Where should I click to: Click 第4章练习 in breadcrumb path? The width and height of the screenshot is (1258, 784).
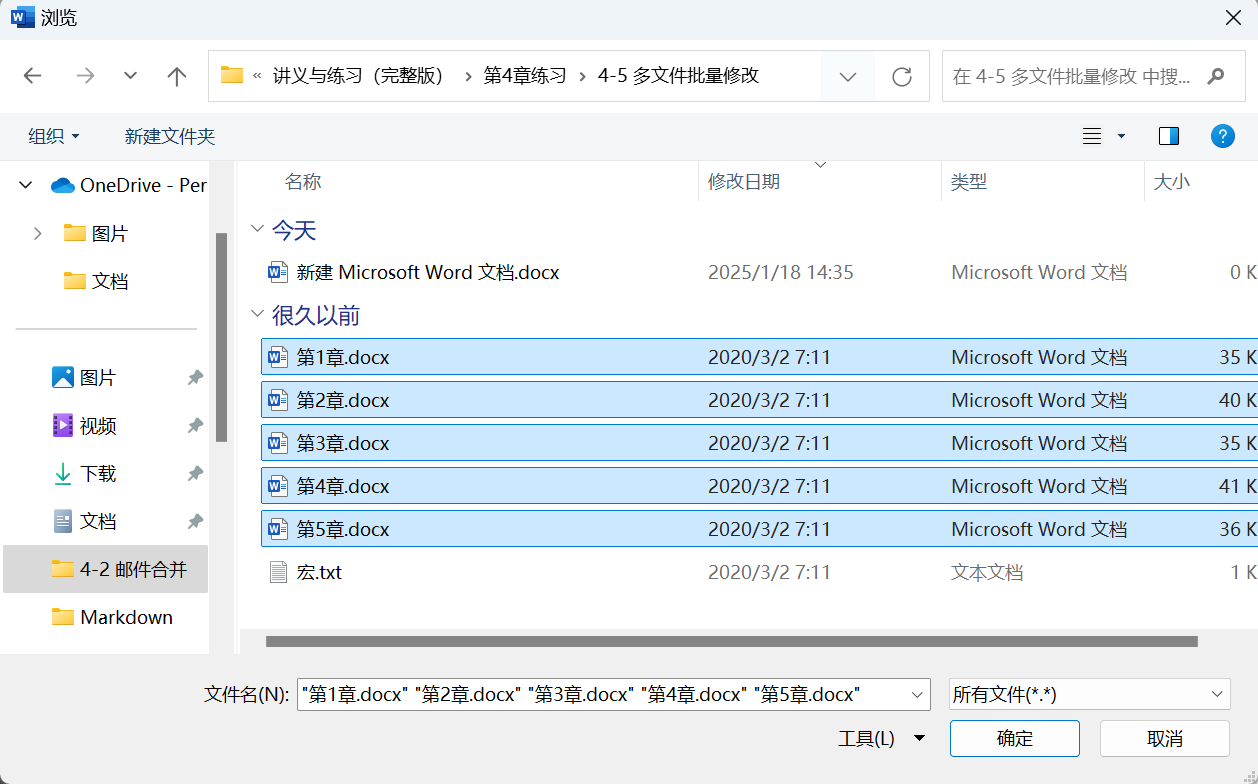525,76
